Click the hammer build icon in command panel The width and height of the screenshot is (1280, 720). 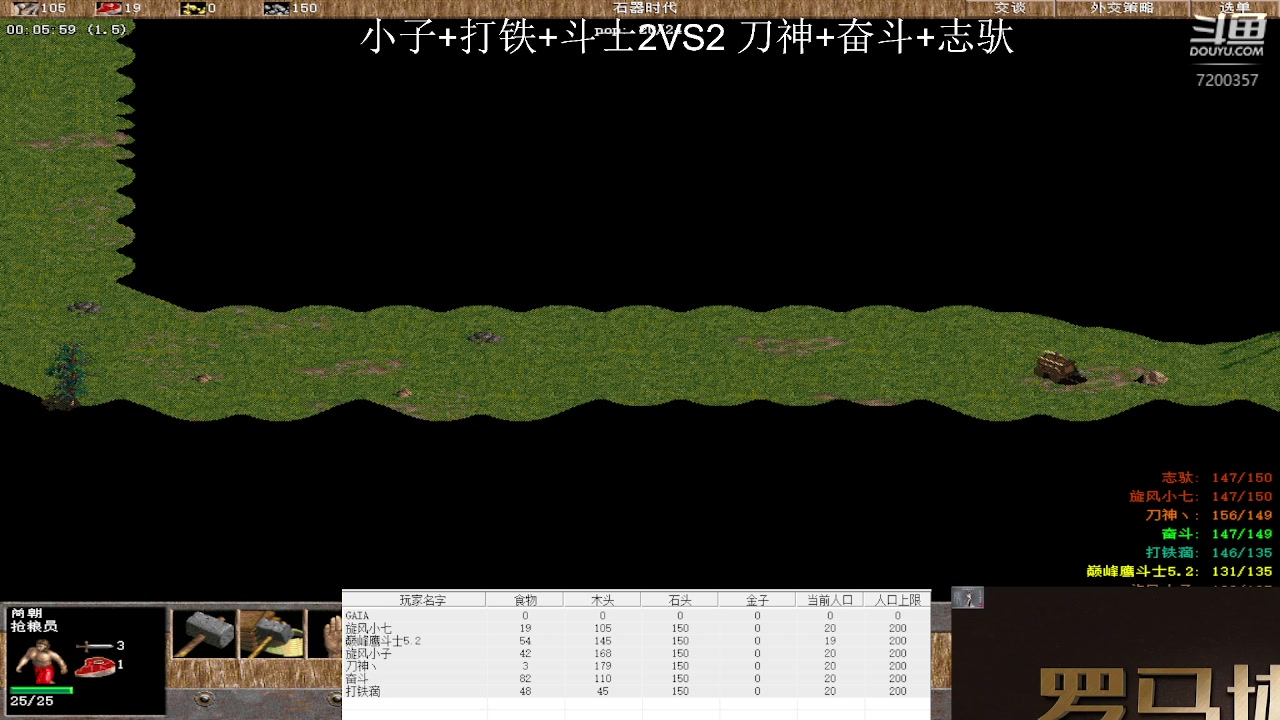(x=205, y=633)
